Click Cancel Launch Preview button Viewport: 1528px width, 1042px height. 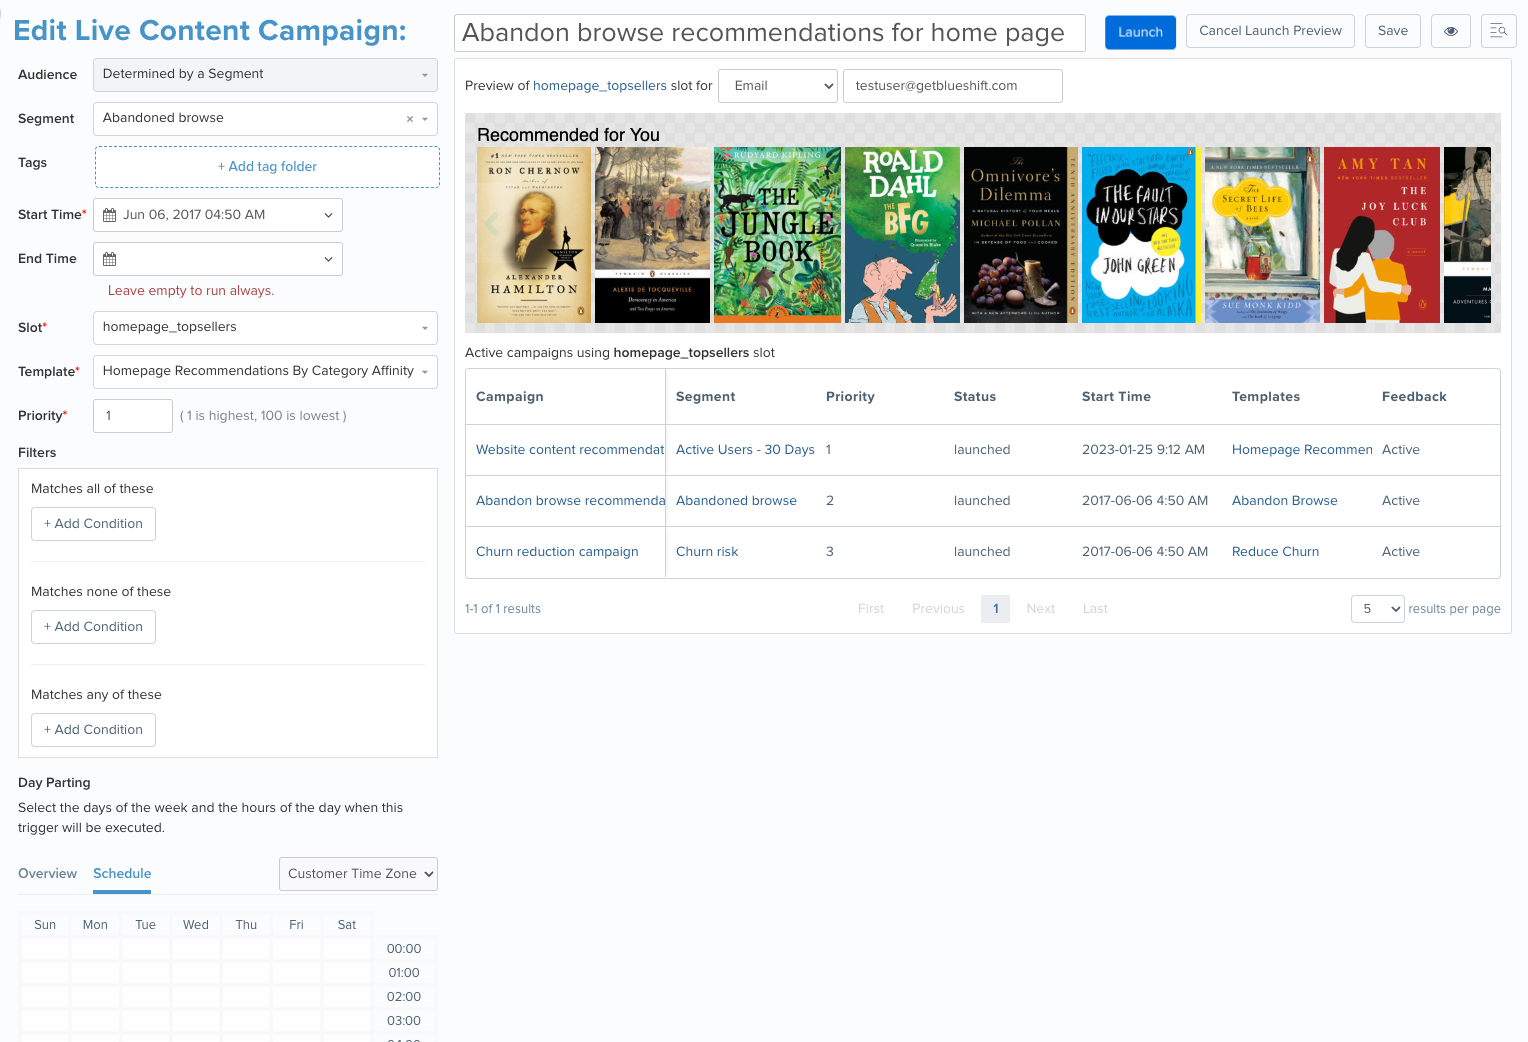pyautogui.click(x=1270, y=31)
